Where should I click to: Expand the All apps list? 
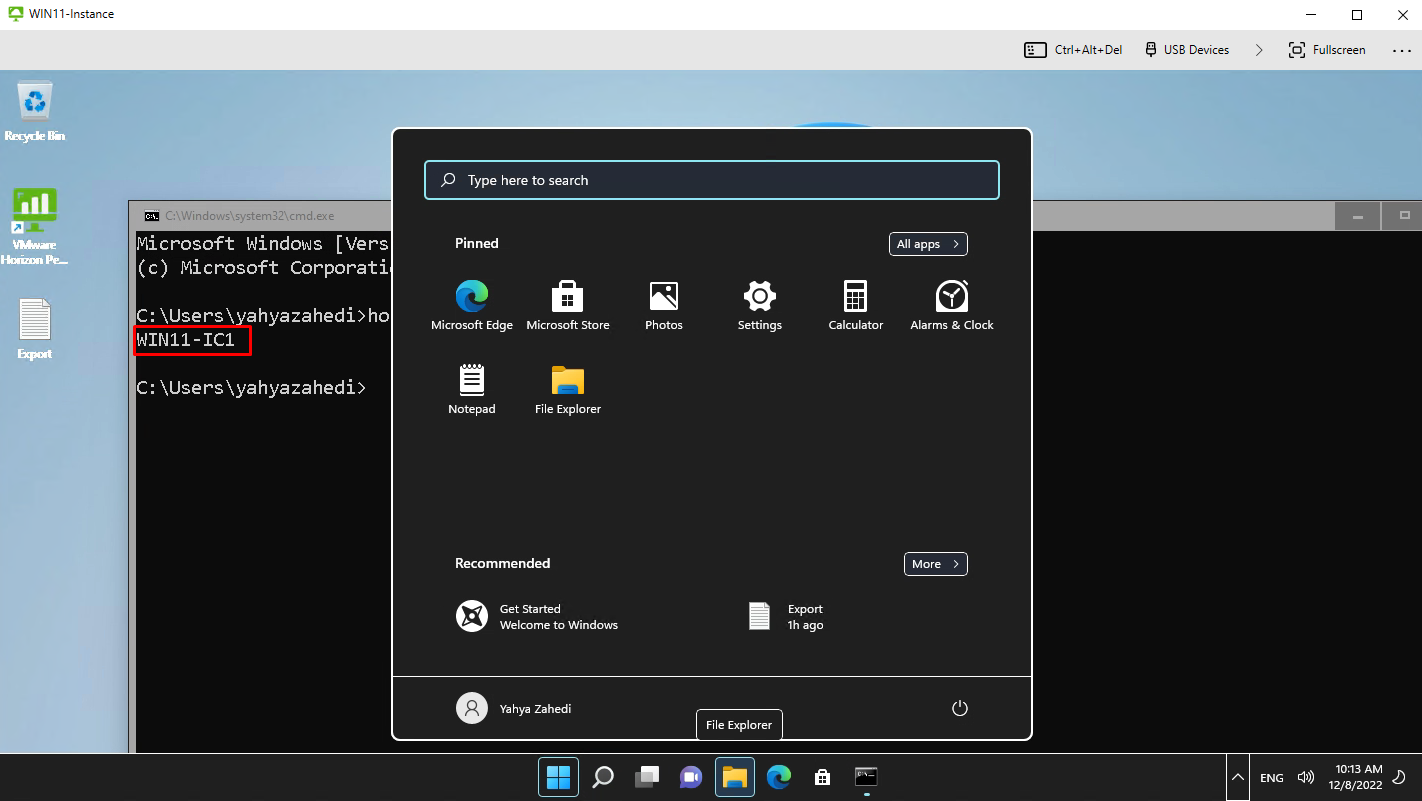[x=927, y=243]
